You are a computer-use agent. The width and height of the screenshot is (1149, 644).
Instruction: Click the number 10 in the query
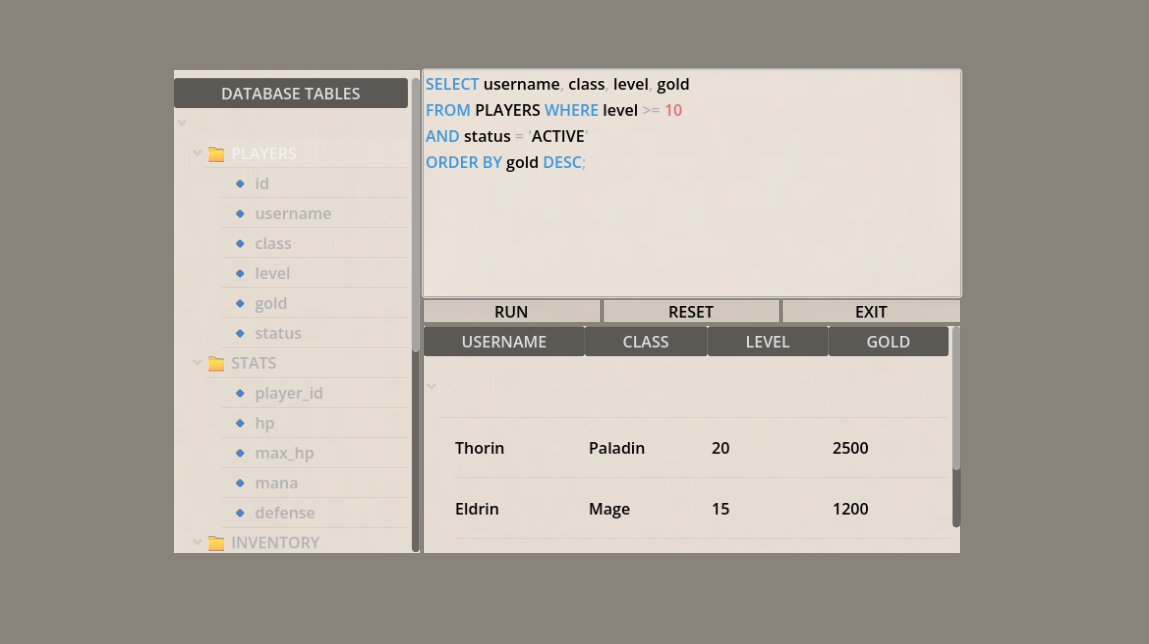click(x=673, y=111)
